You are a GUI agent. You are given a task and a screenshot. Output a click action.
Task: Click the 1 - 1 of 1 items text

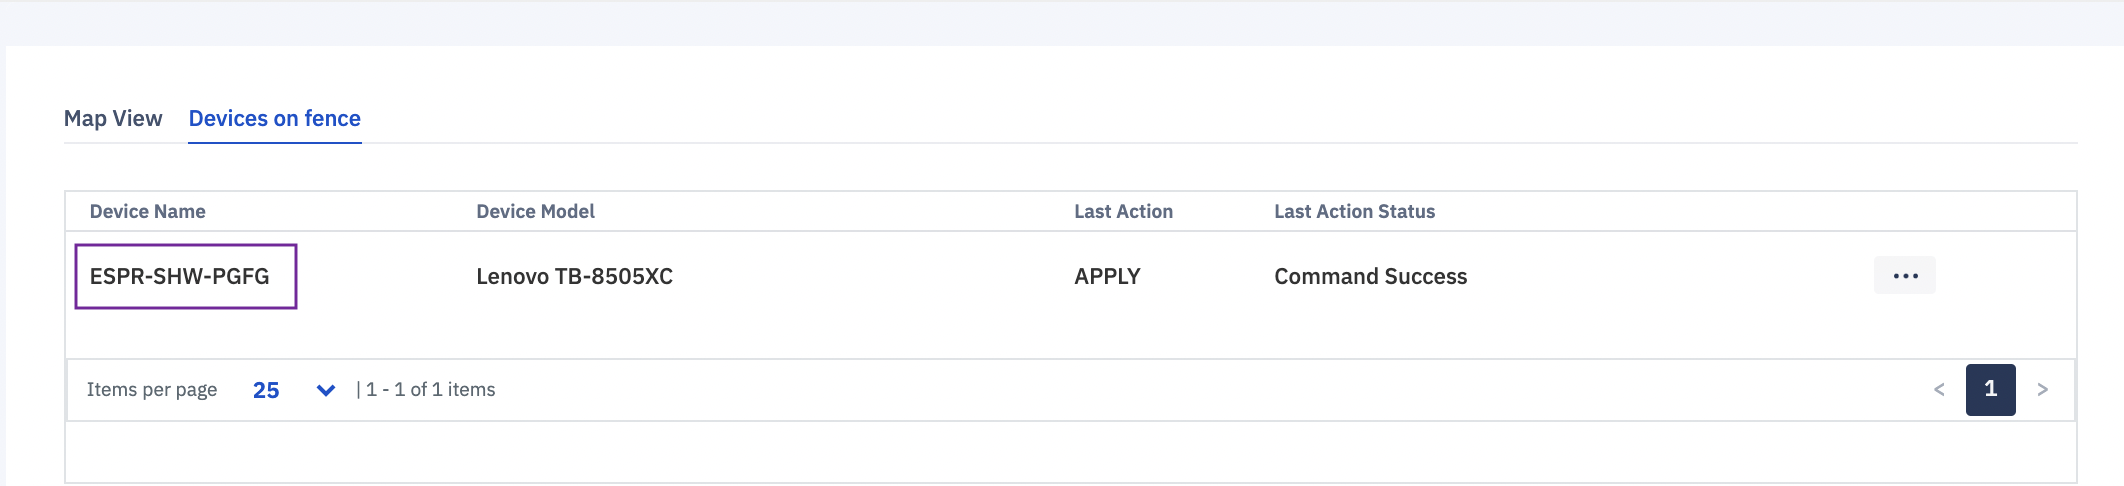point(430,390)
